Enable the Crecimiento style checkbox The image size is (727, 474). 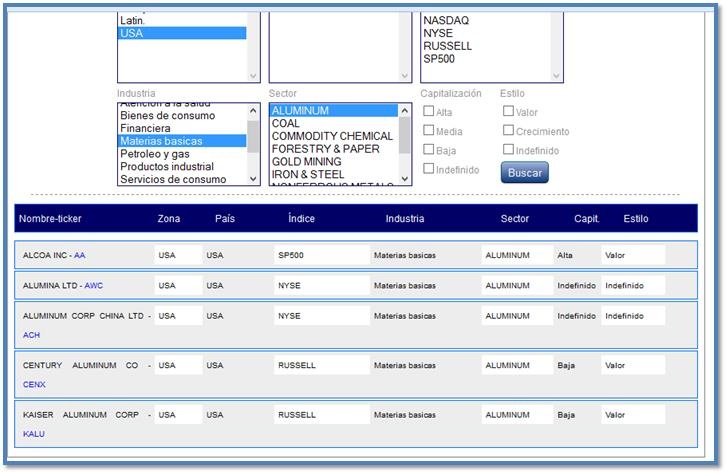click(x=509, y=130)
